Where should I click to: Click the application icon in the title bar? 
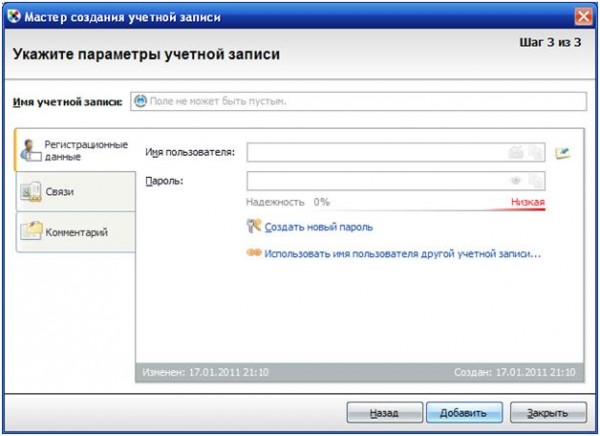14,16
